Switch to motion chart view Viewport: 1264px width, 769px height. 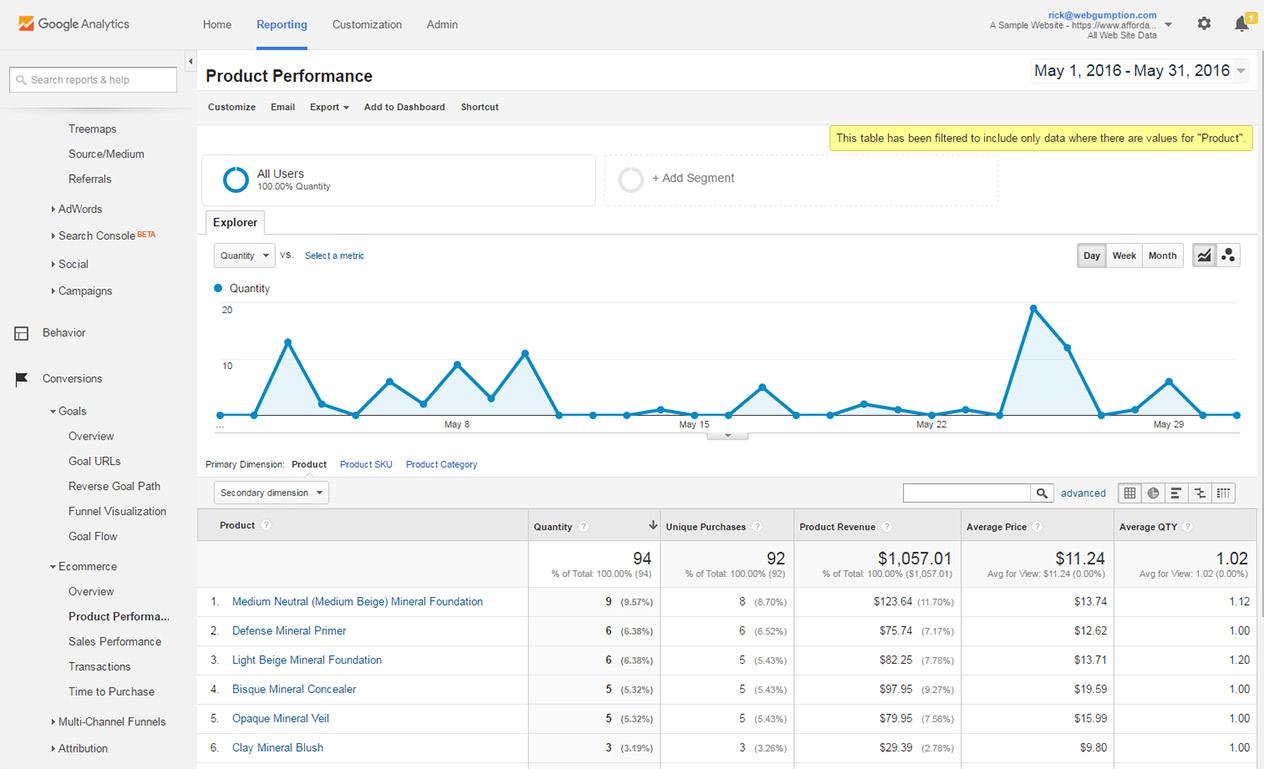pos(1229,256)
